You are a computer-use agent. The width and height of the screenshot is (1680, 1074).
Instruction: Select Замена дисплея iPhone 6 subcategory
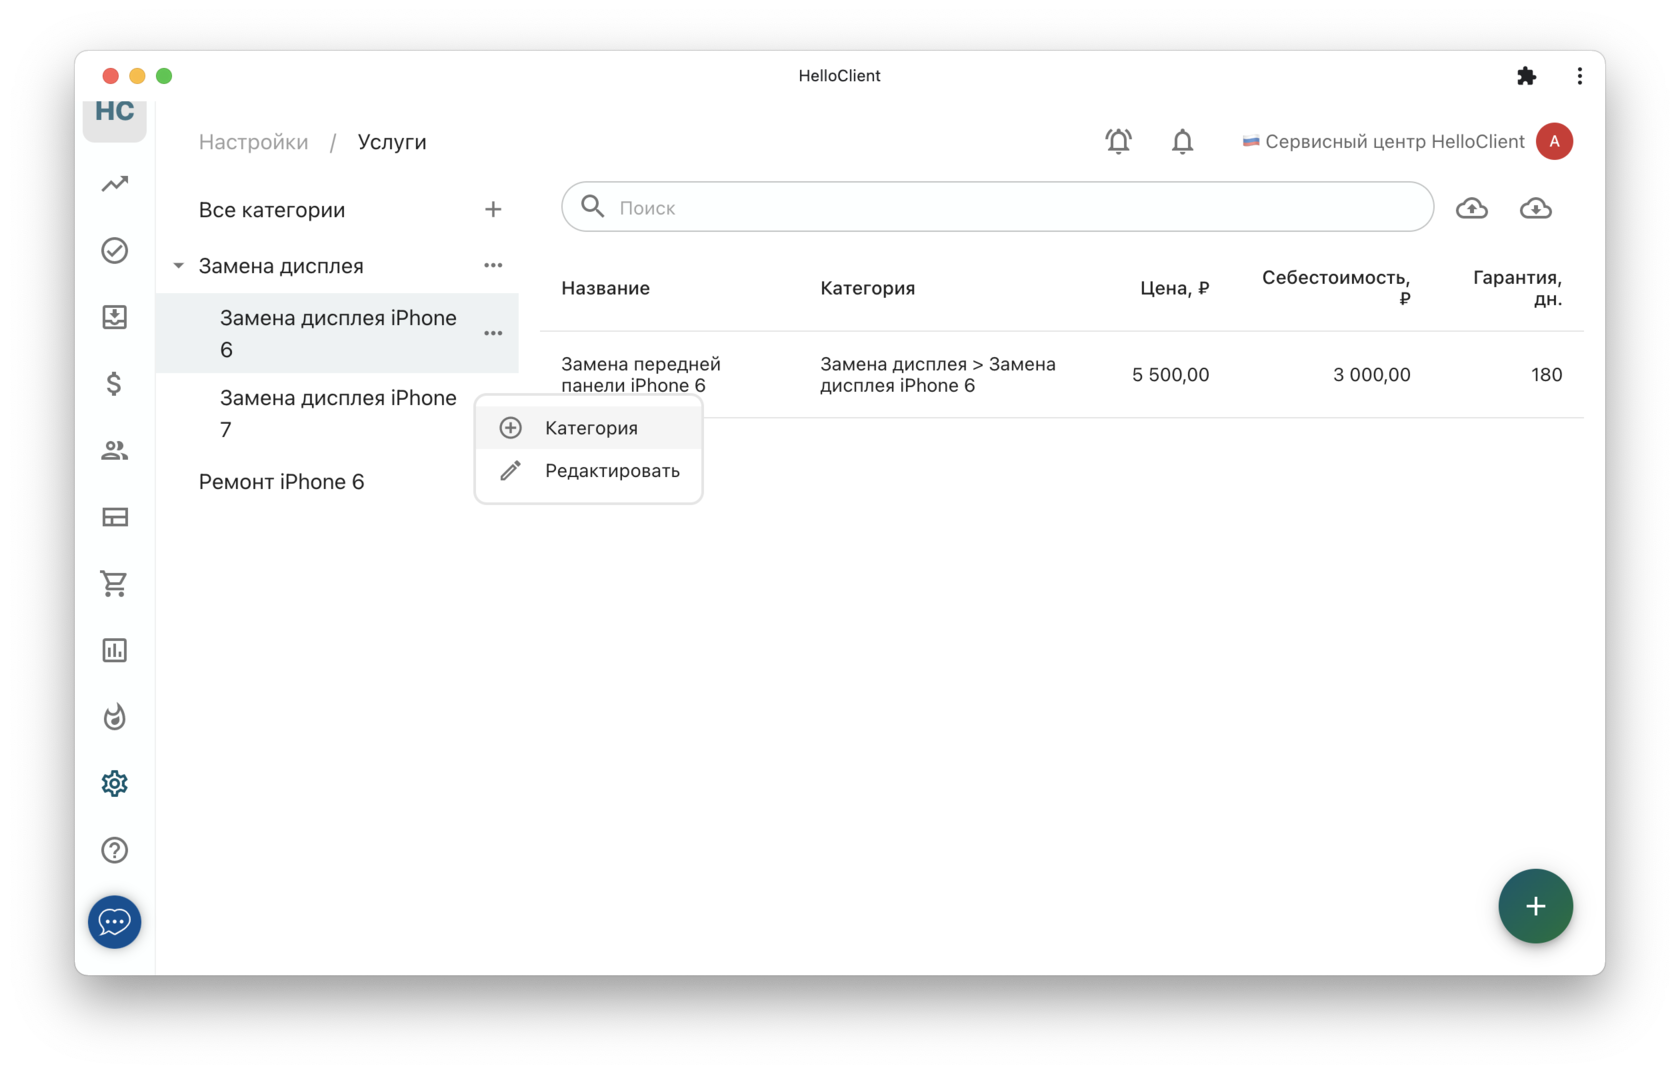(x=338, y=333)
